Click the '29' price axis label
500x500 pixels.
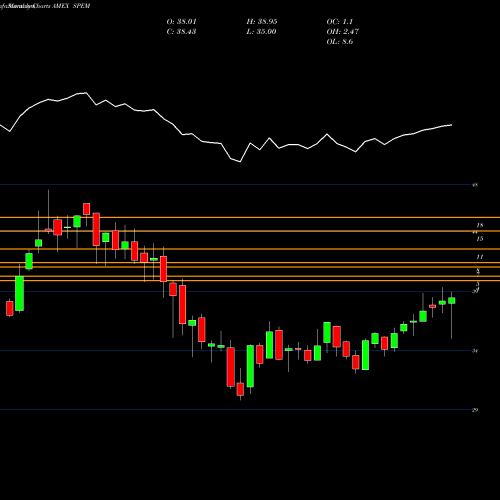[x=475, y=410]
